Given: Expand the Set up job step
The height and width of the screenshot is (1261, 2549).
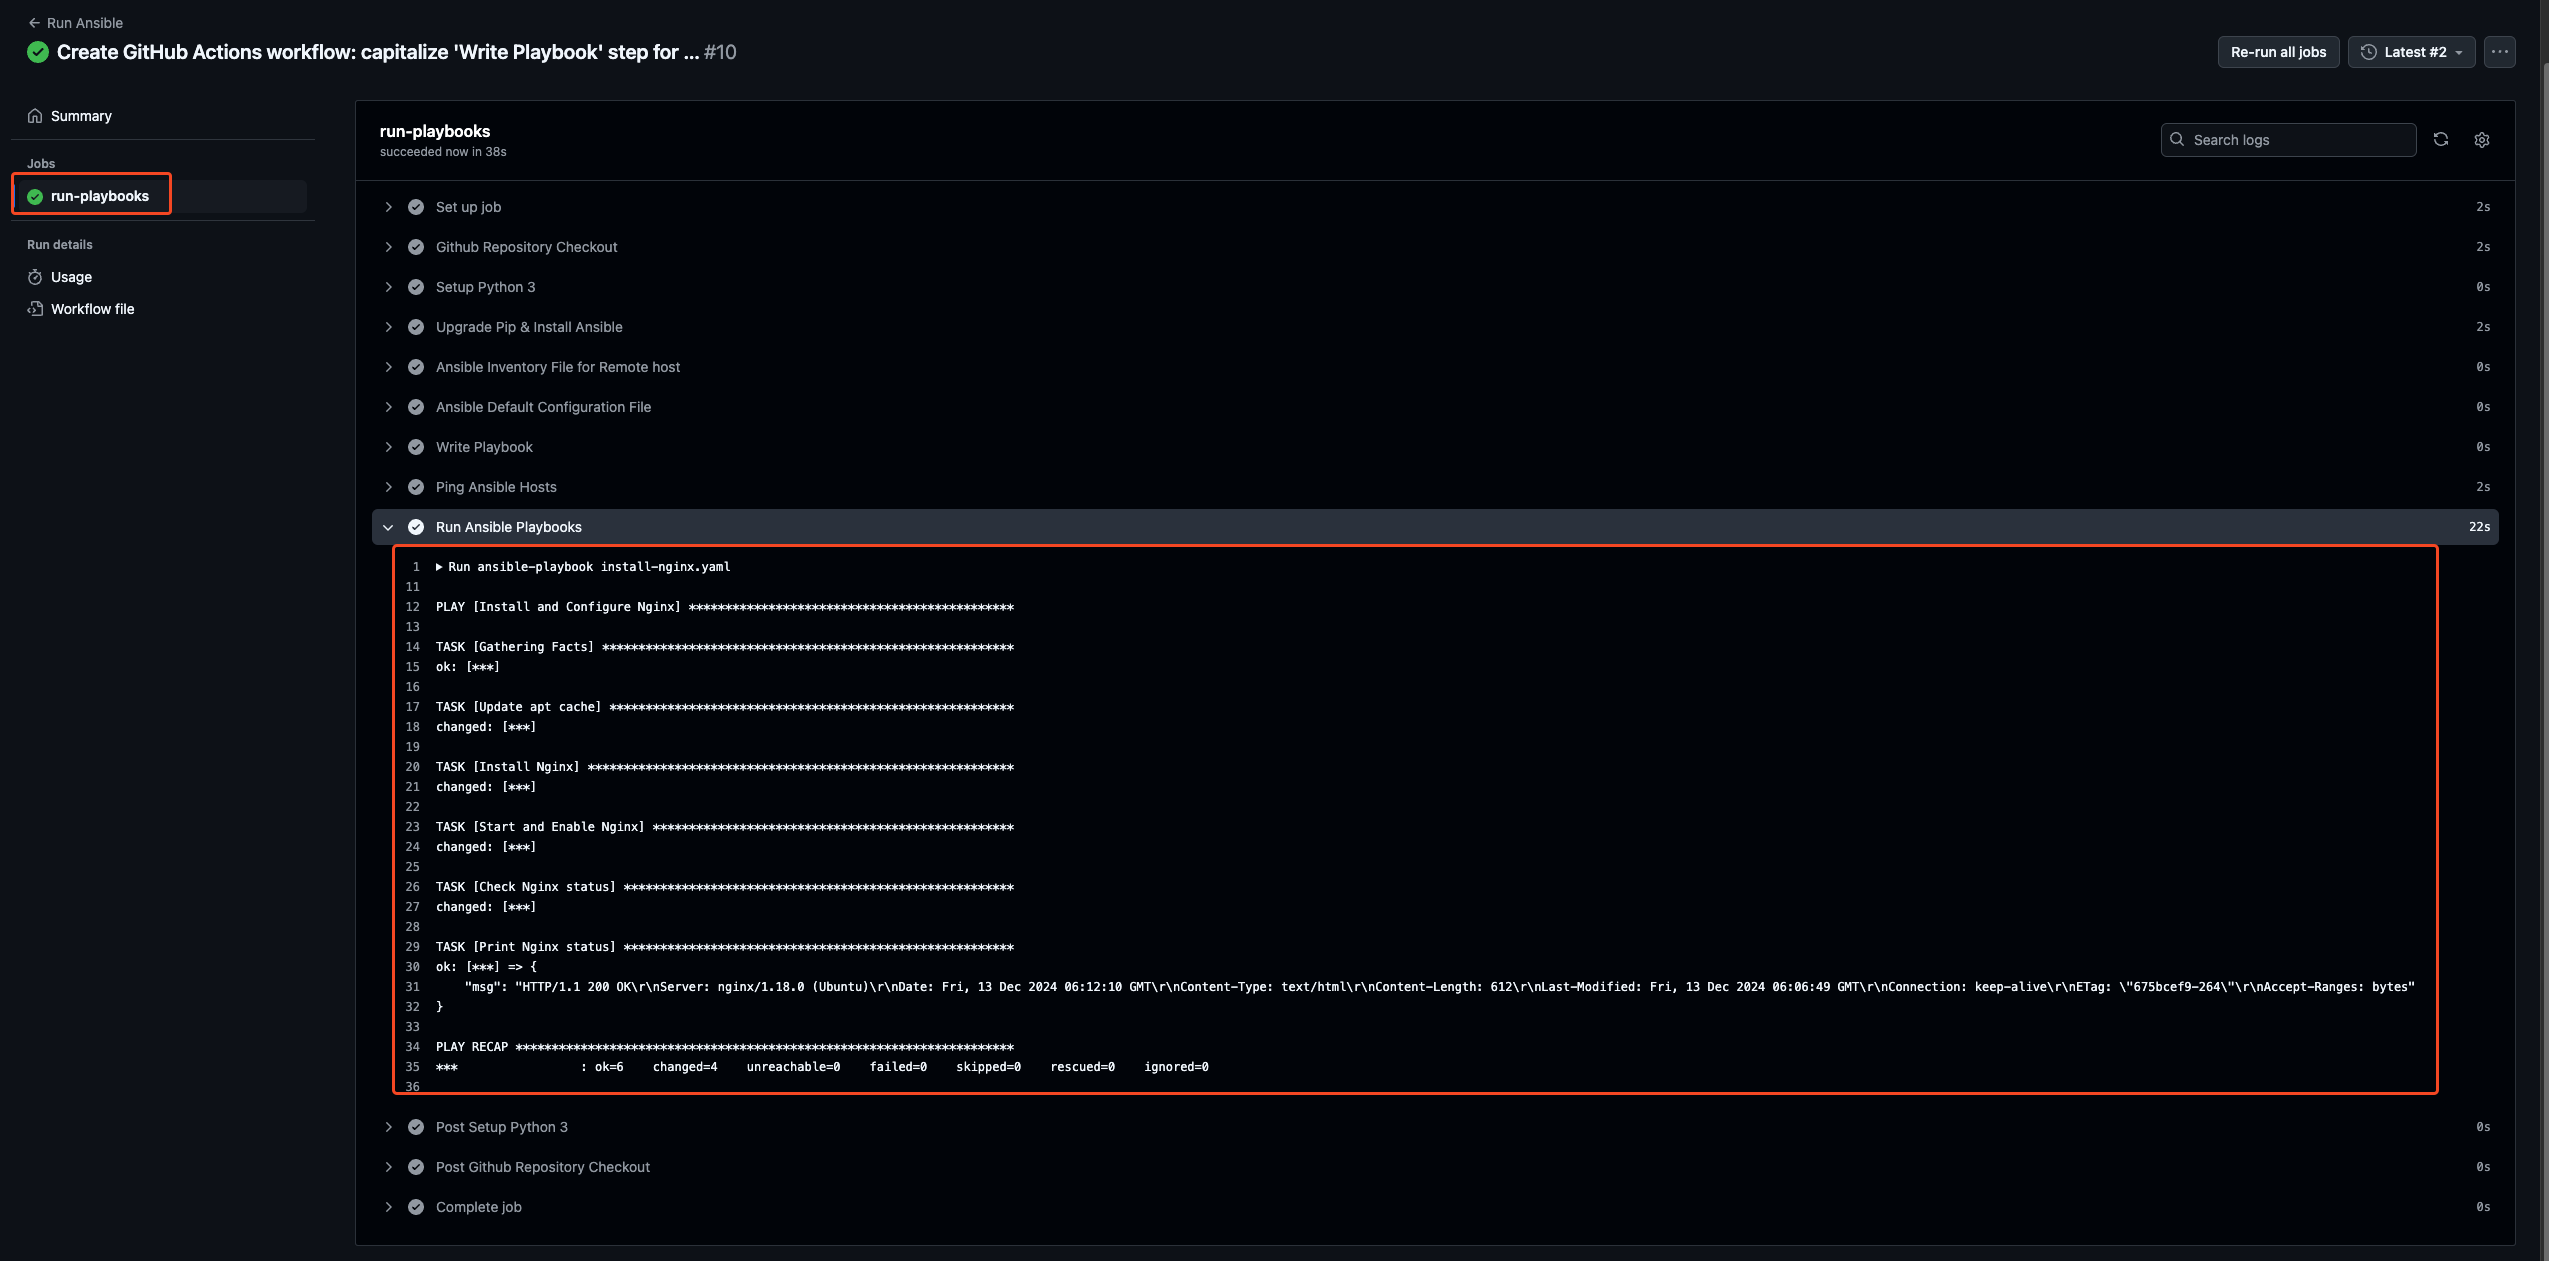Looking at the screenshot, I should coord(389,207).
